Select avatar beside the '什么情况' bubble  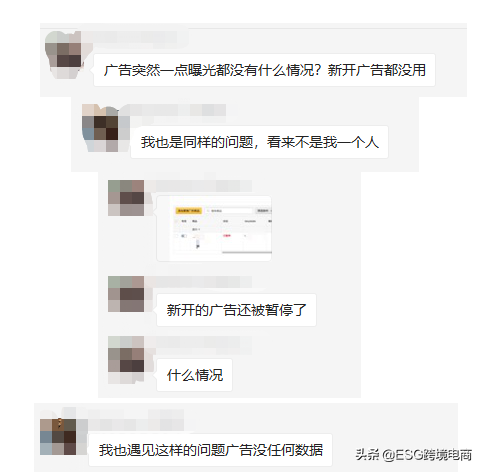(126, 359)
